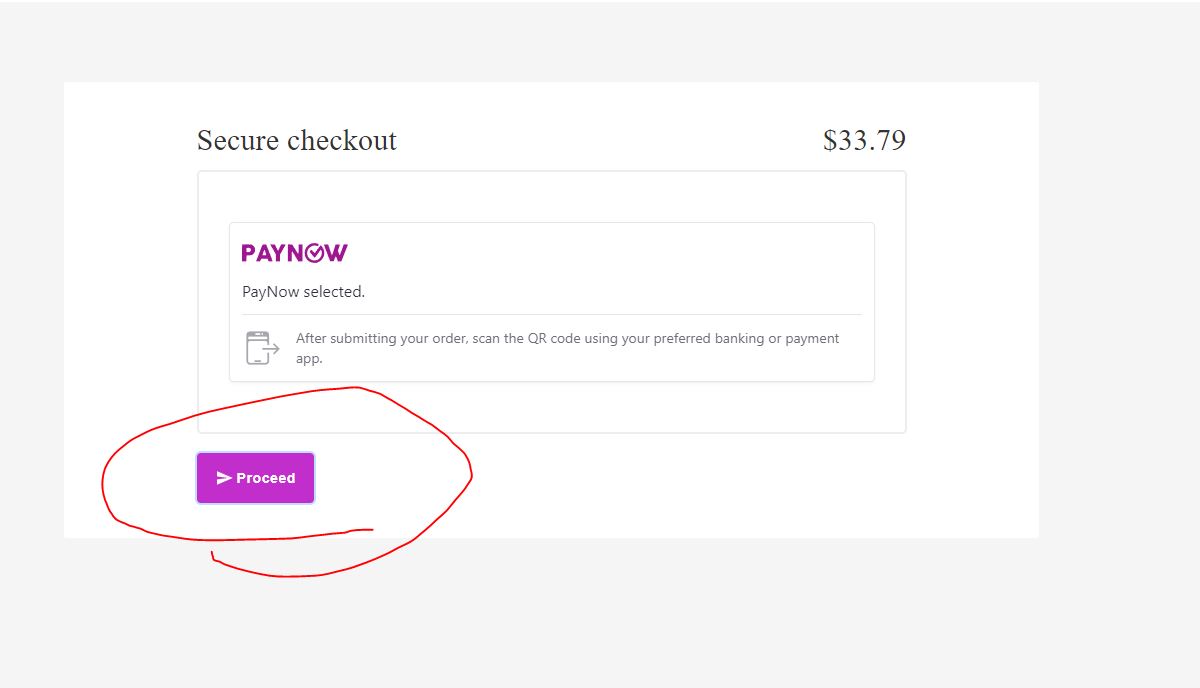Click the "Secure checkout" heading
Image resolution: width=1200 pixels, height=688 pixels.
coord(297,140)
